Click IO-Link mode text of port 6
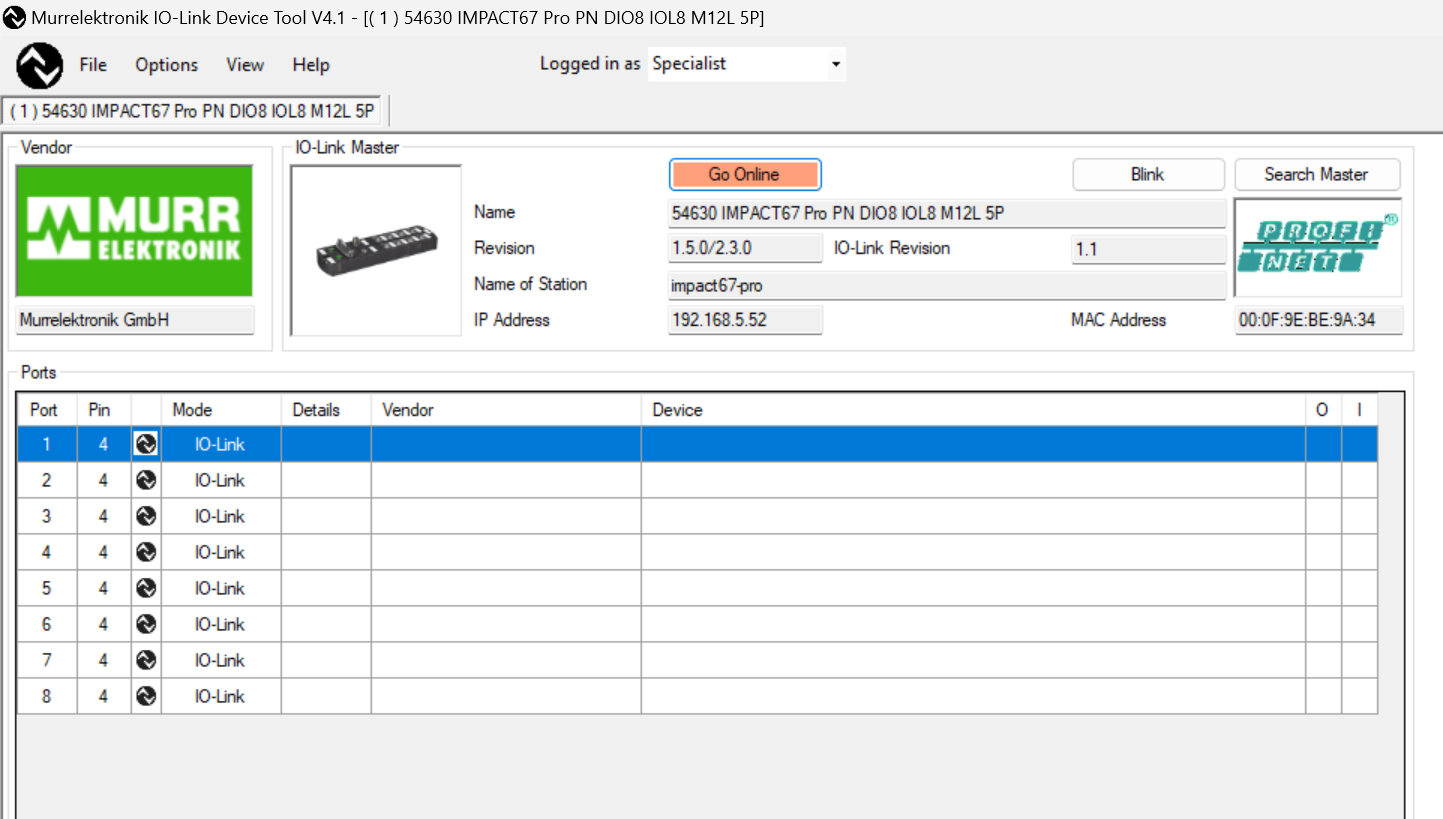This screenshot has height=819, width=1443. click(220, 624)
